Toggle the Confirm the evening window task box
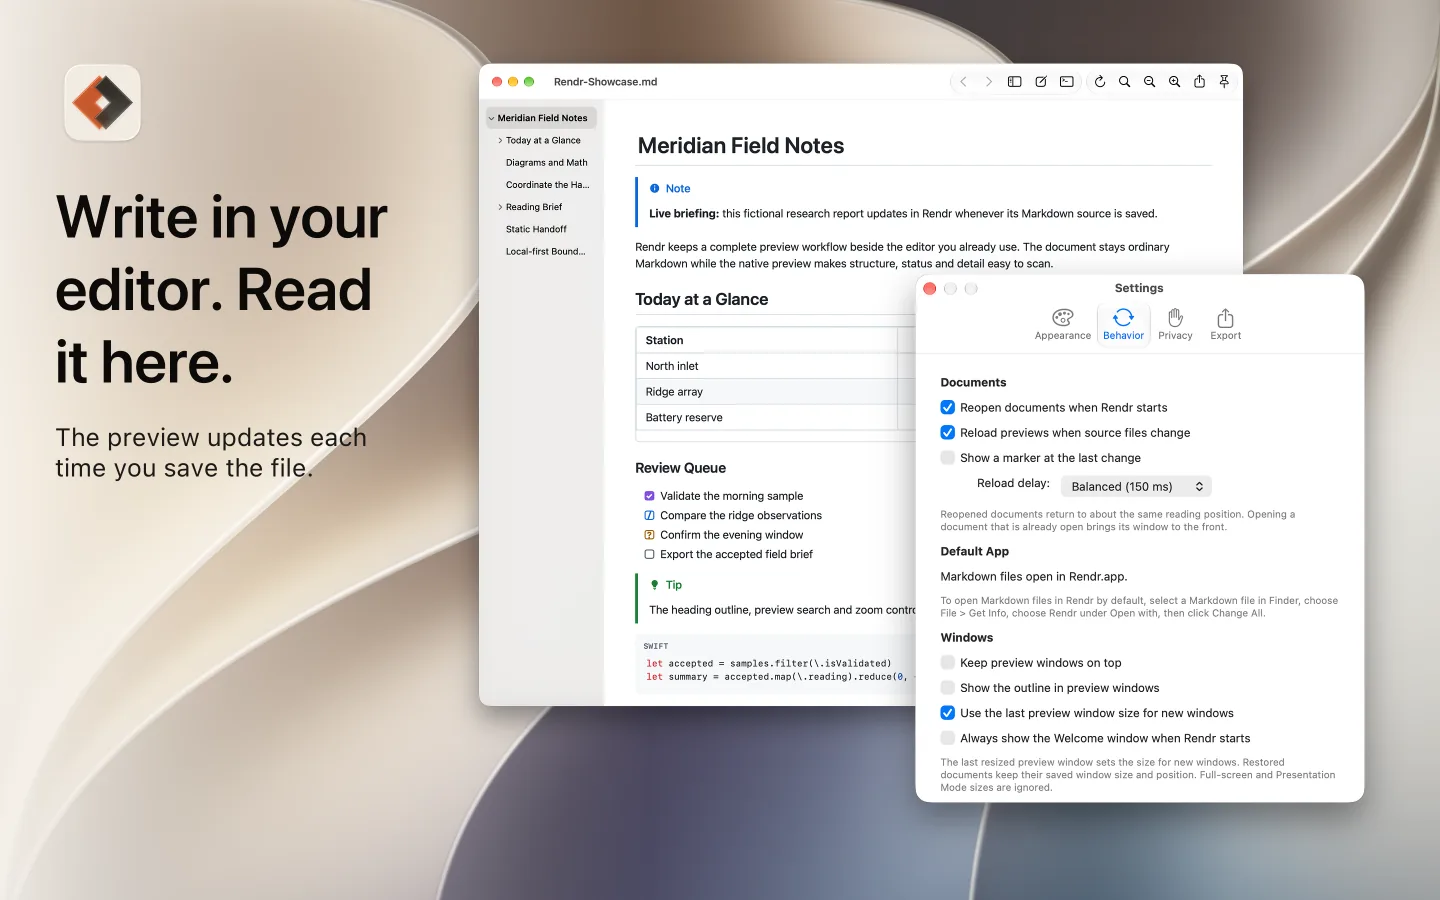Viewport: 1440px width, 900px height. point(649,535)
